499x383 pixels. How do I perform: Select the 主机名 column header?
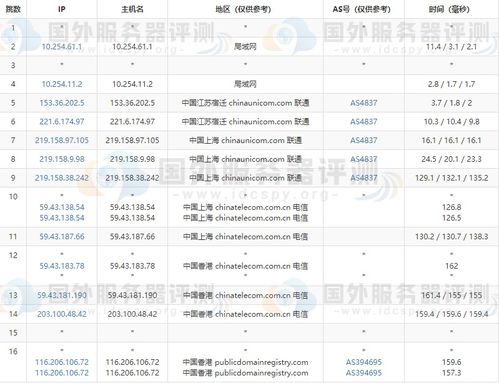(132, 9)
